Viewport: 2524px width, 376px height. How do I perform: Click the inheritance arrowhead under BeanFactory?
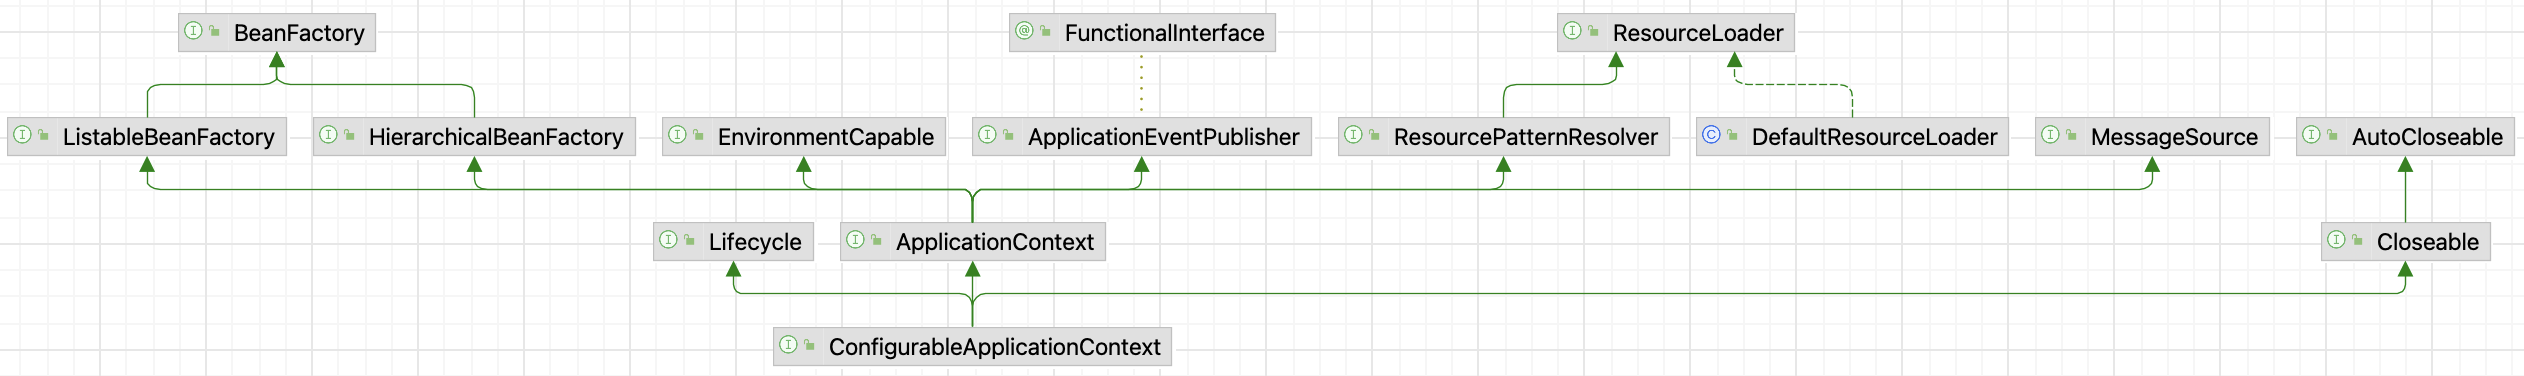coord(277,60)
